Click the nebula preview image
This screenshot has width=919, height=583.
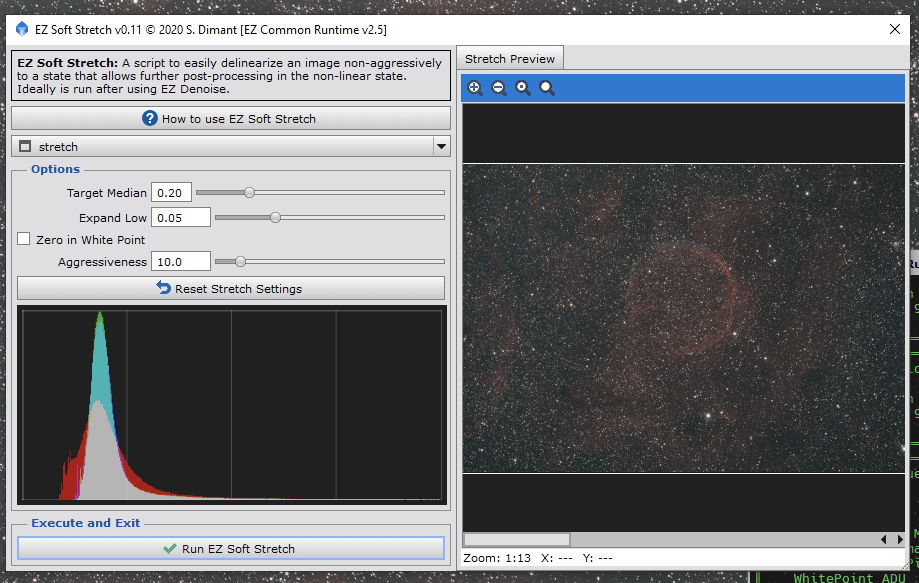[683, 318]
